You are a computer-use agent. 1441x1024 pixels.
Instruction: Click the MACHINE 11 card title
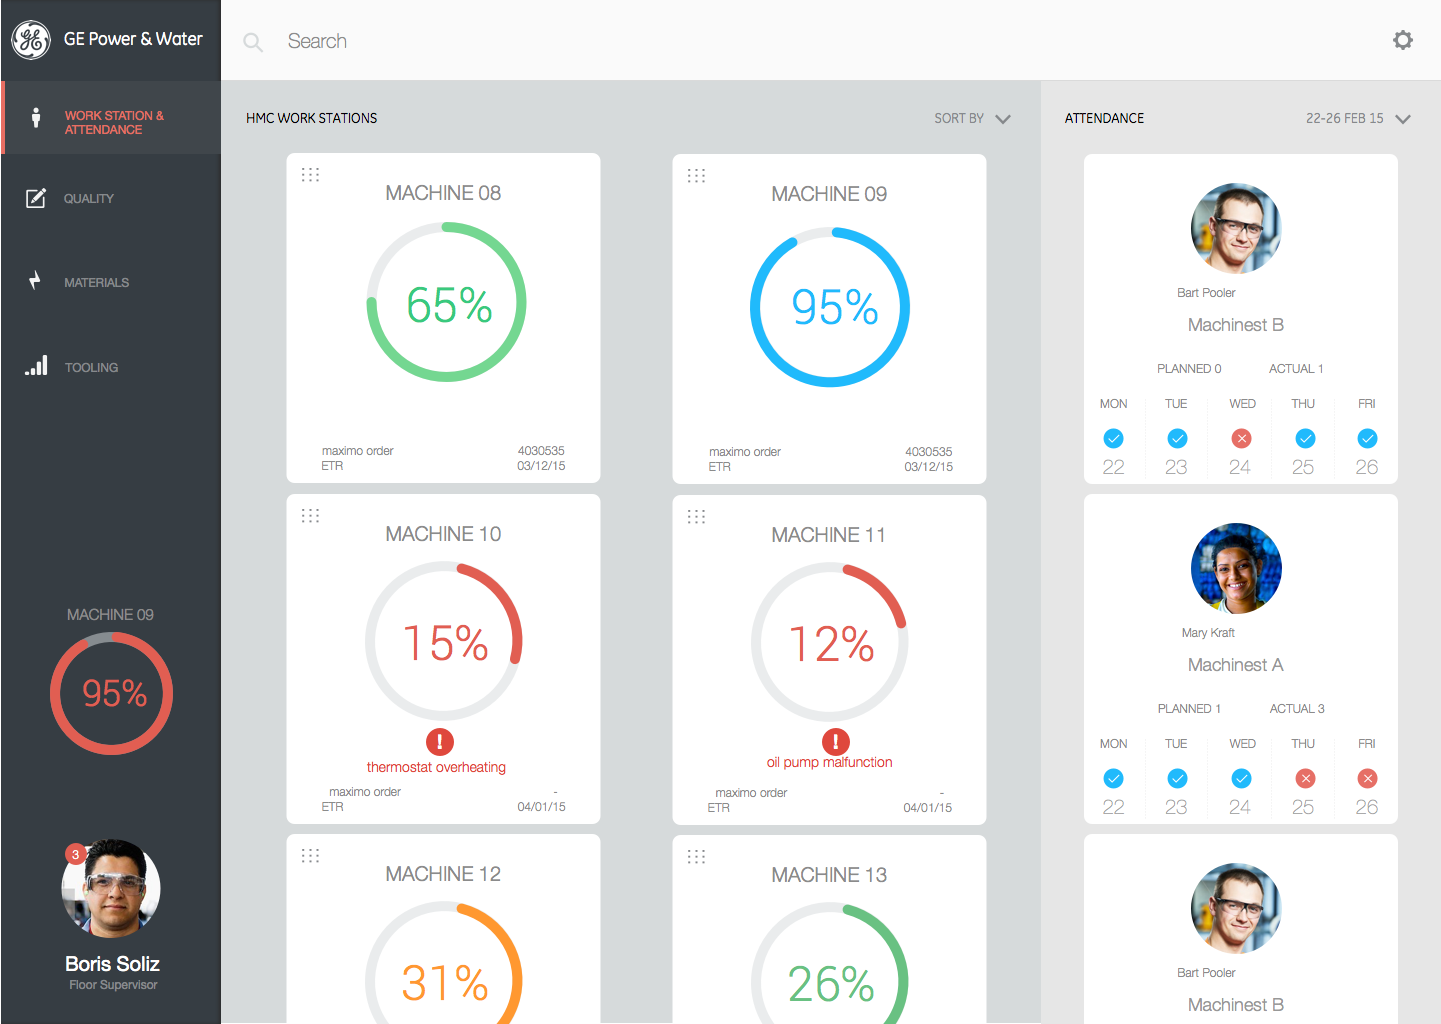(x=829, y=535)
